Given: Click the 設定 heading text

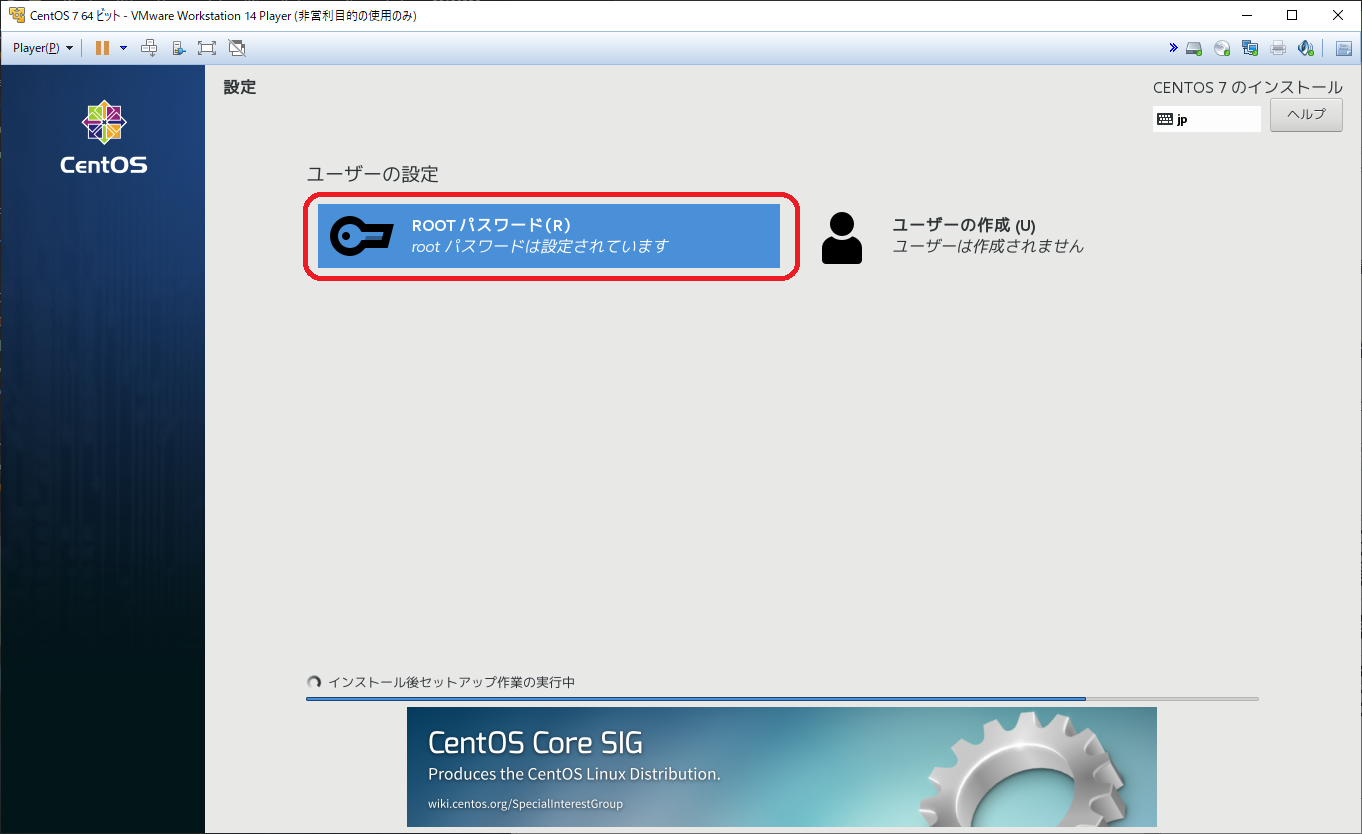Looking at the screenshot, I should (x=240, y=87).
